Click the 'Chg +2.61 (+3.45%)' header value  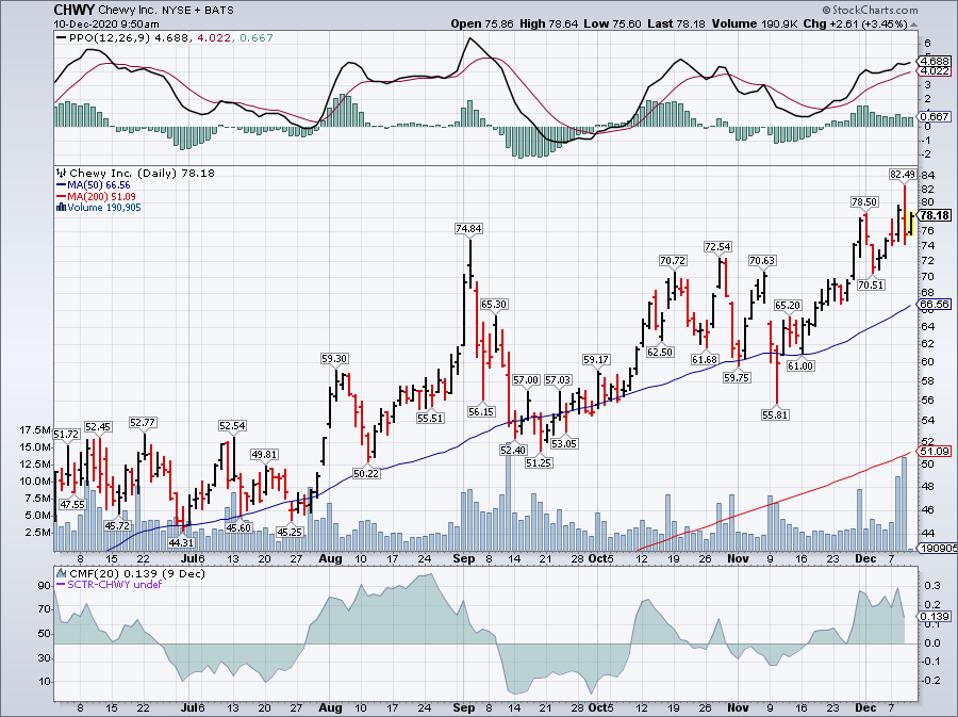pyautogui.click(x=855, y=24)
